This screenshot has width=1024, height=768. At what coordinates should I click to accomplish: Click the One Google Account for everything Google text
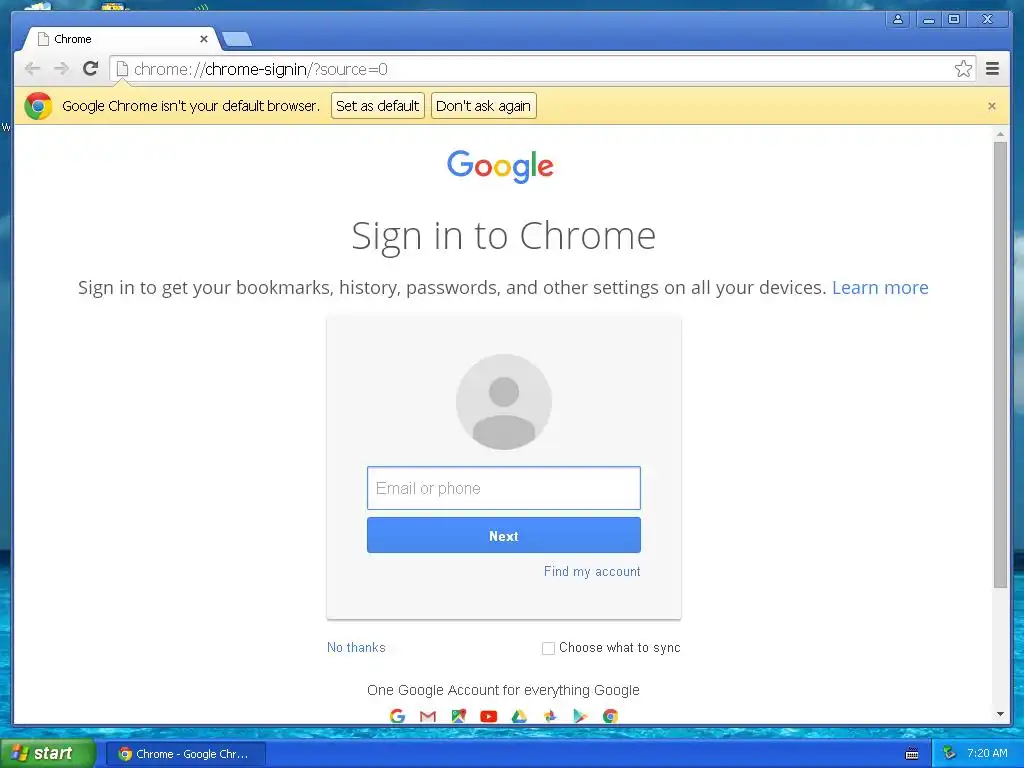pos(504,690)
